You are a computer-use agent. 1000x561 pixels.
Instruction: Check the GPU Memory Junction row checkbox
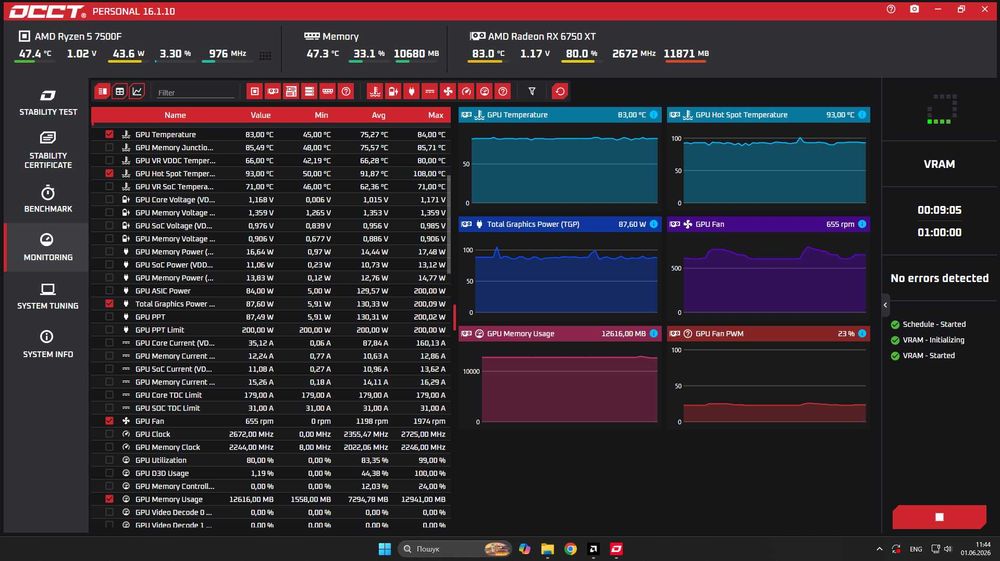109,147
